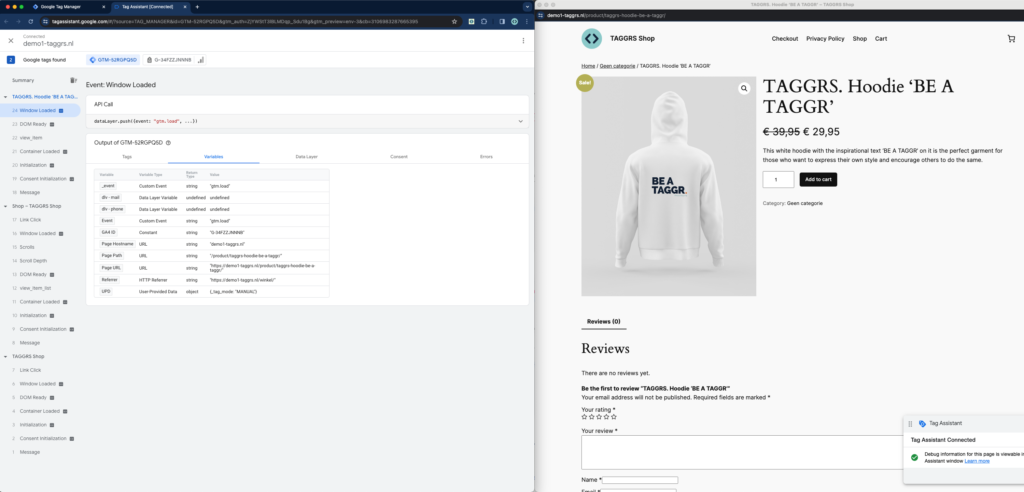Open the Chrome tab search dropdown
Screen dimensions: 1024x492
tap(527, 7)
